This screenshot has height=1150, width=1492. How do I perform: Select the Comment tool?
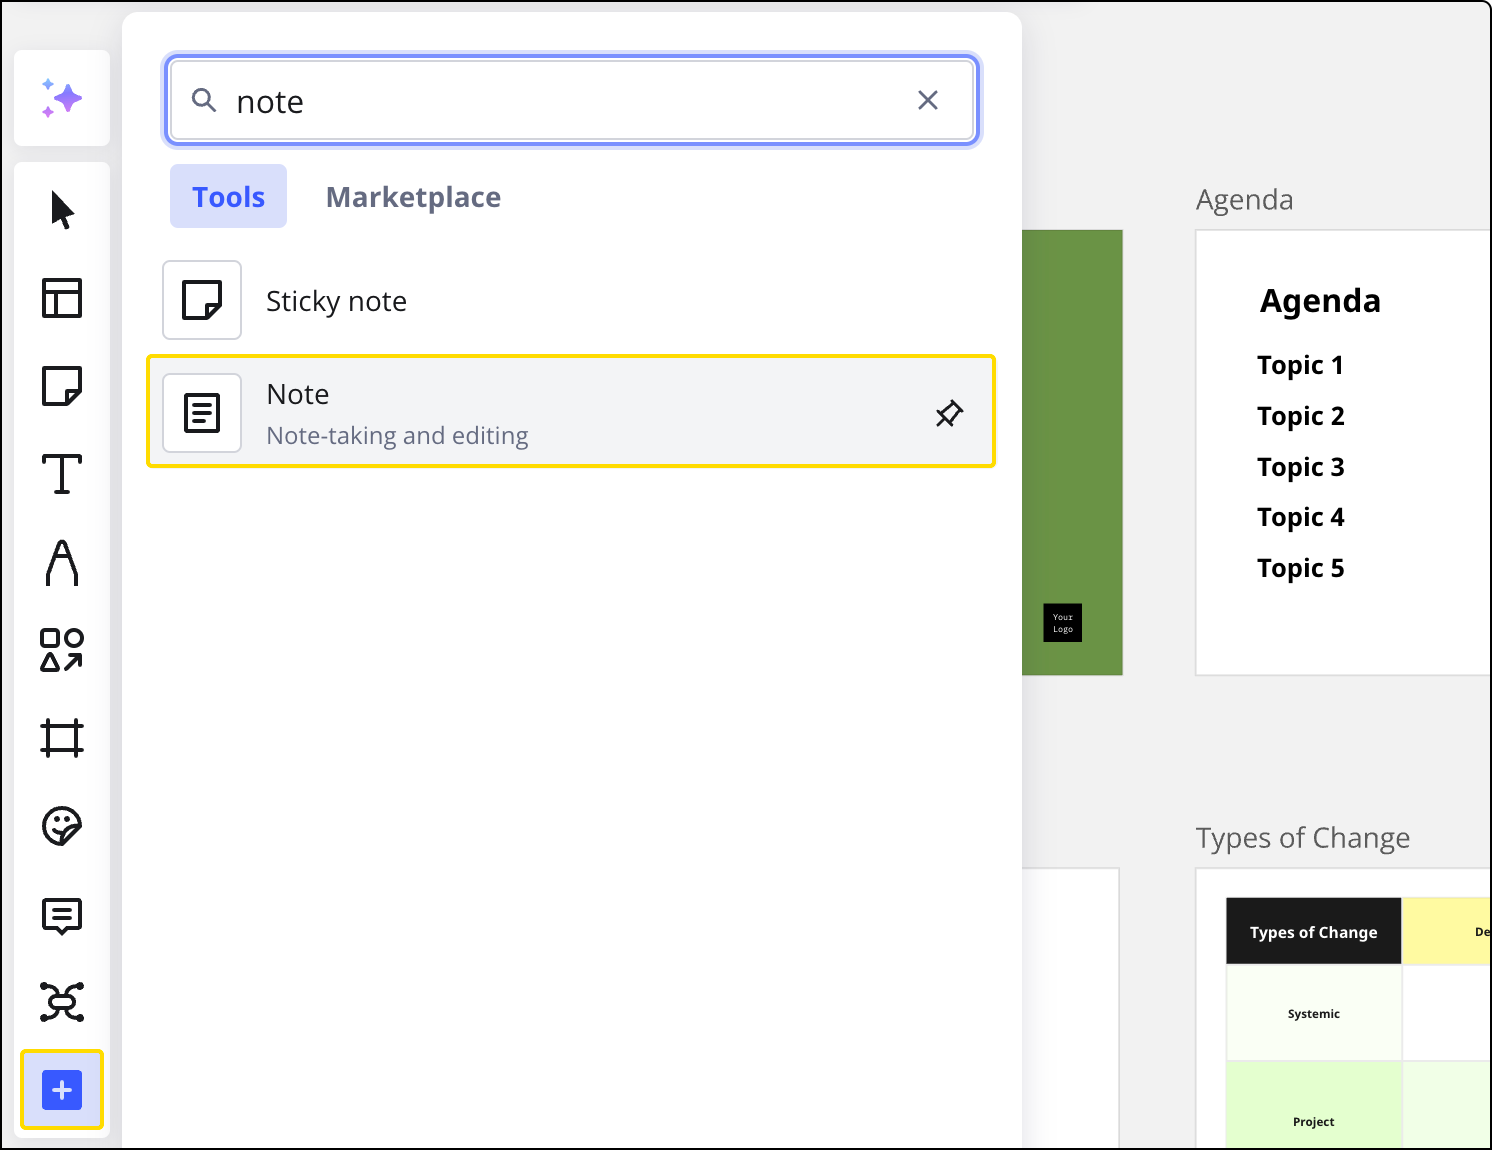(62, 917)
